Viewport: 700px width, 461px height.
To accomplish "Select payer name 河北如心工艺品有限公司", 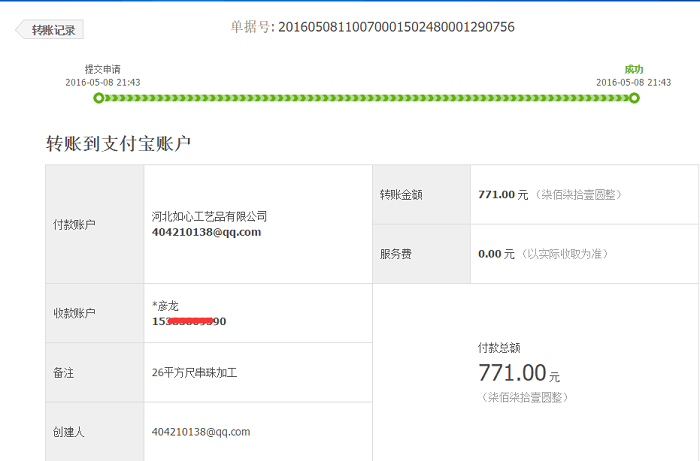I will click(x=209, y=216).
